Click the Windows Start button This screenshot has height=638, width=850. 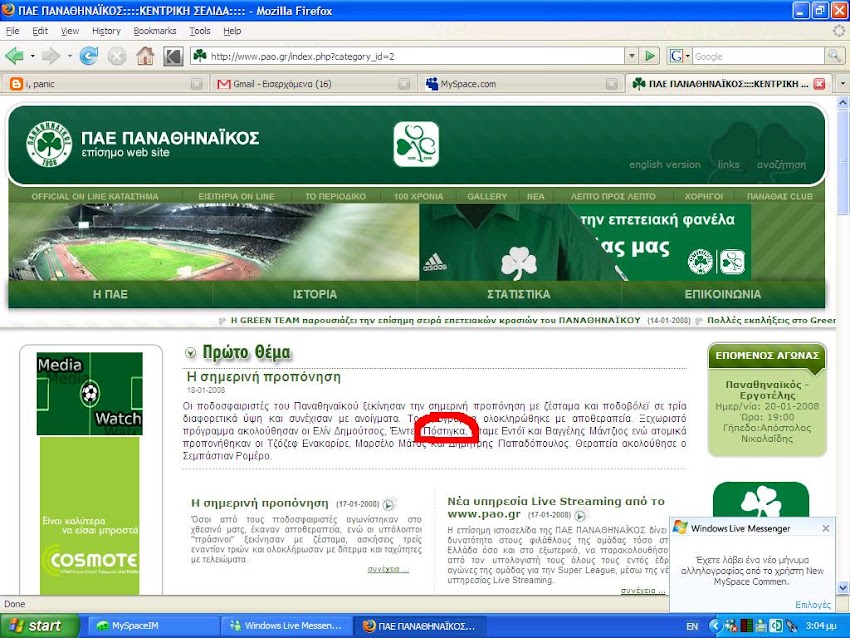(x=38, y=626)
